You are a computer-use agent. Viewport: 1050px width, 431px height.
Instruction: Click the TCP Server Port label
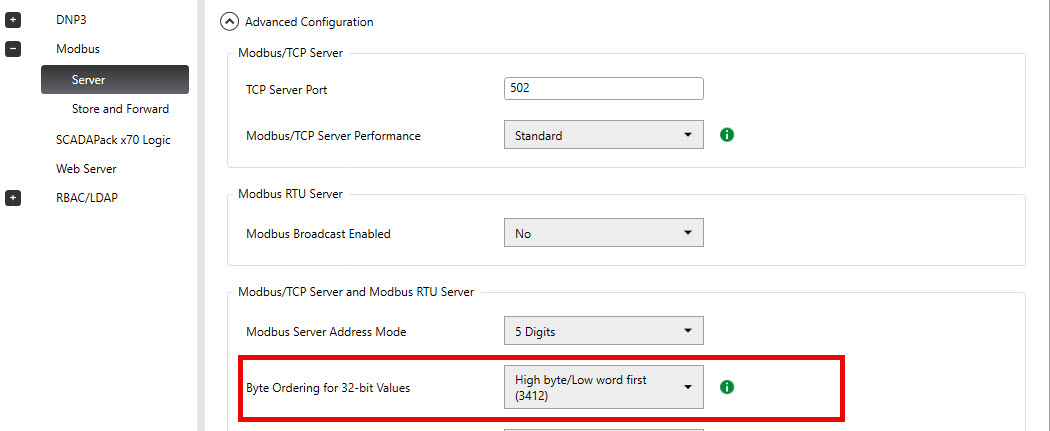click(x=287, y=89)
